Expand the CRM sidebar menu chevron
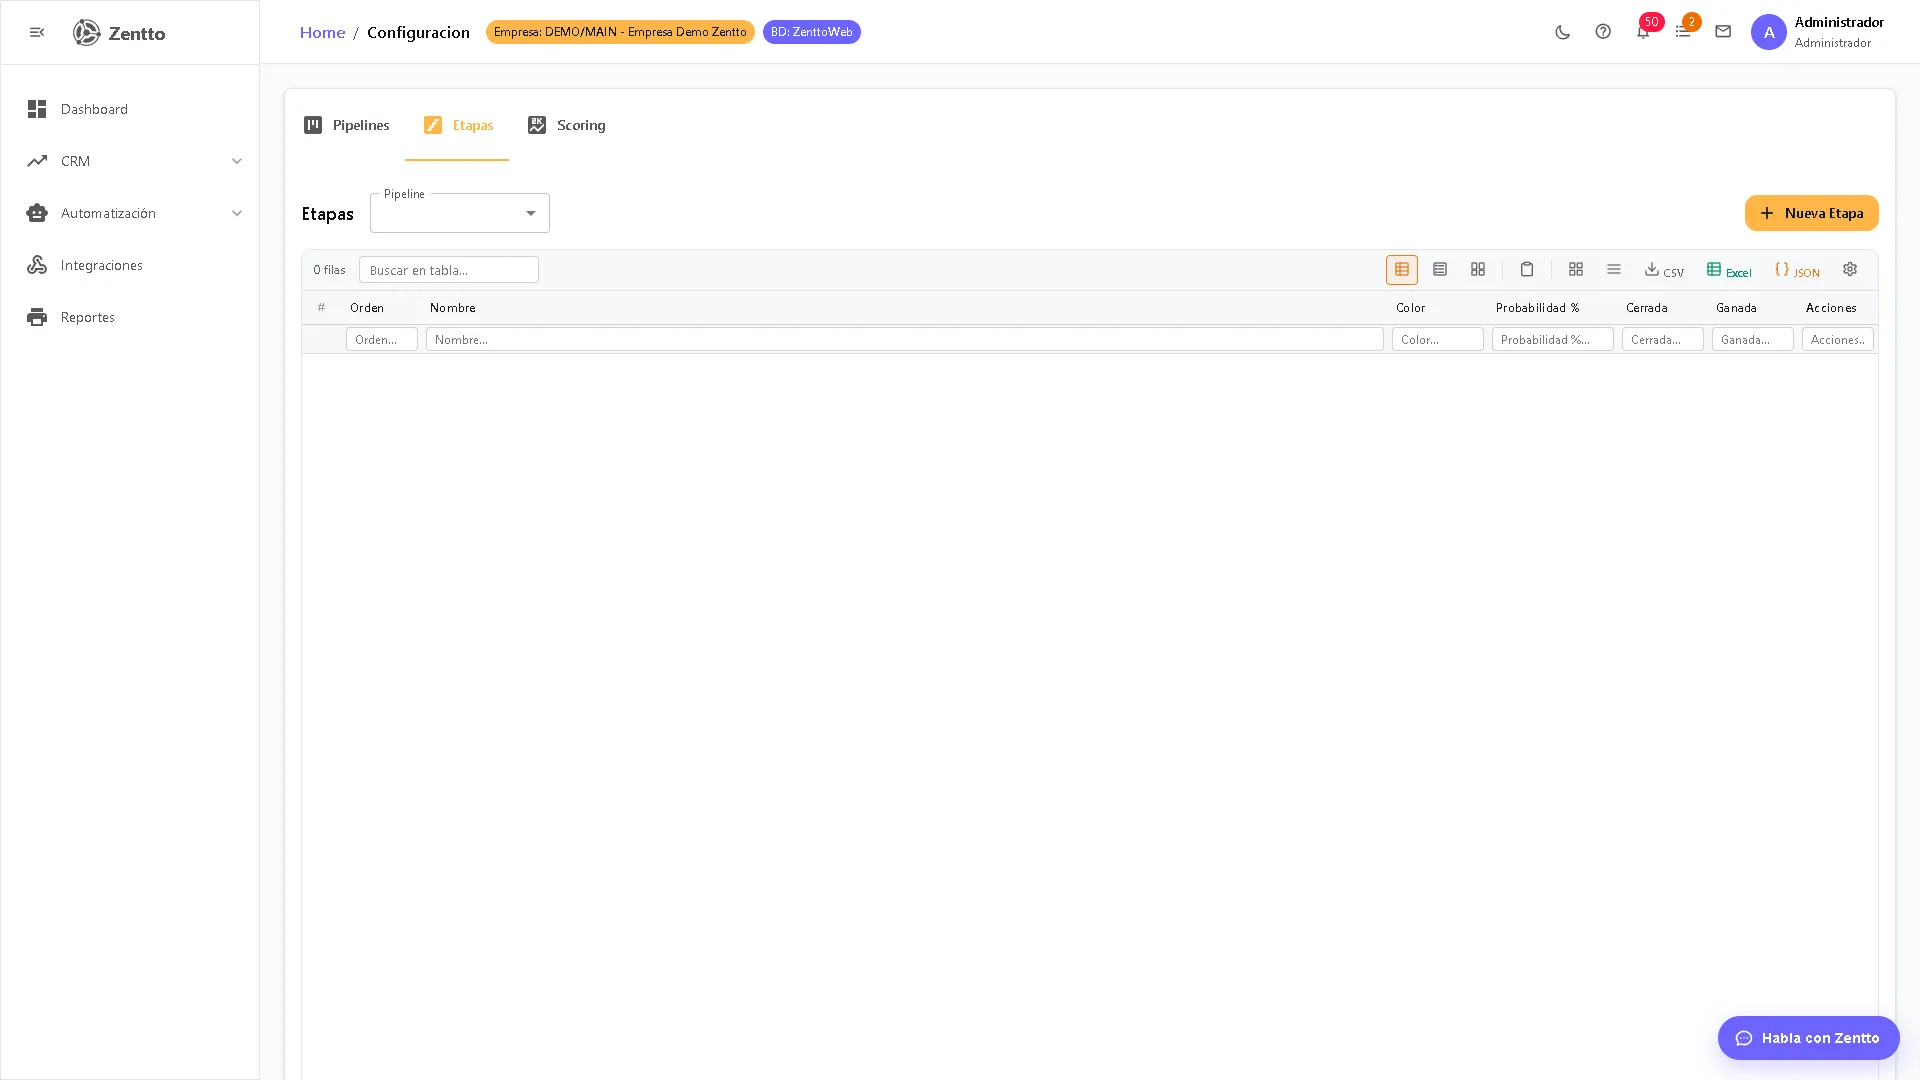 [x=237, y=161]
